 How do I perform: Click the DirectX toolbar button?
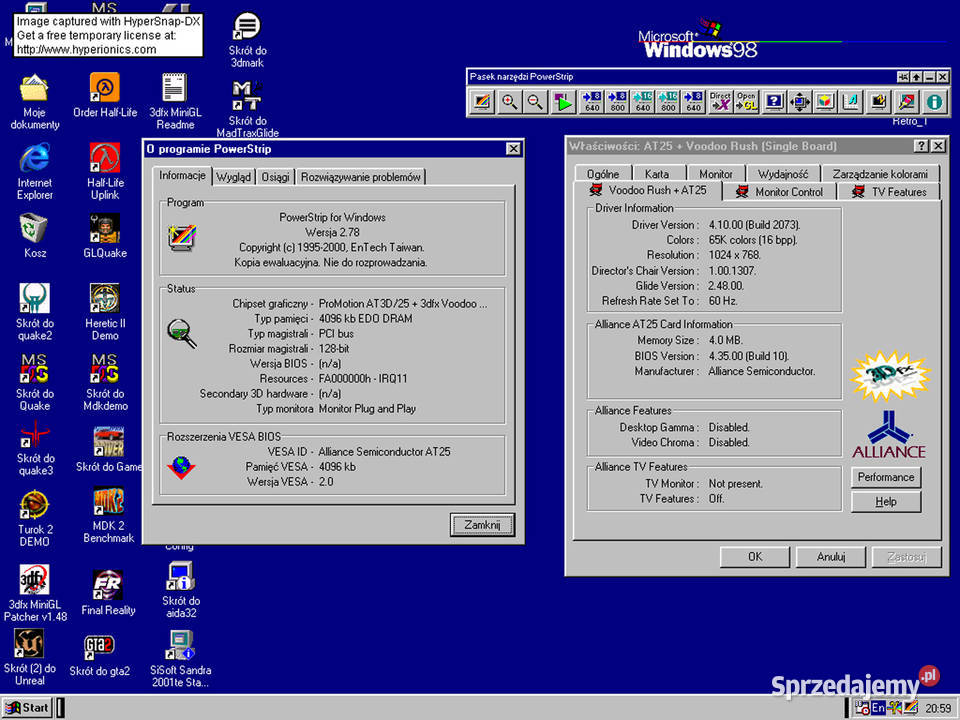720,102
